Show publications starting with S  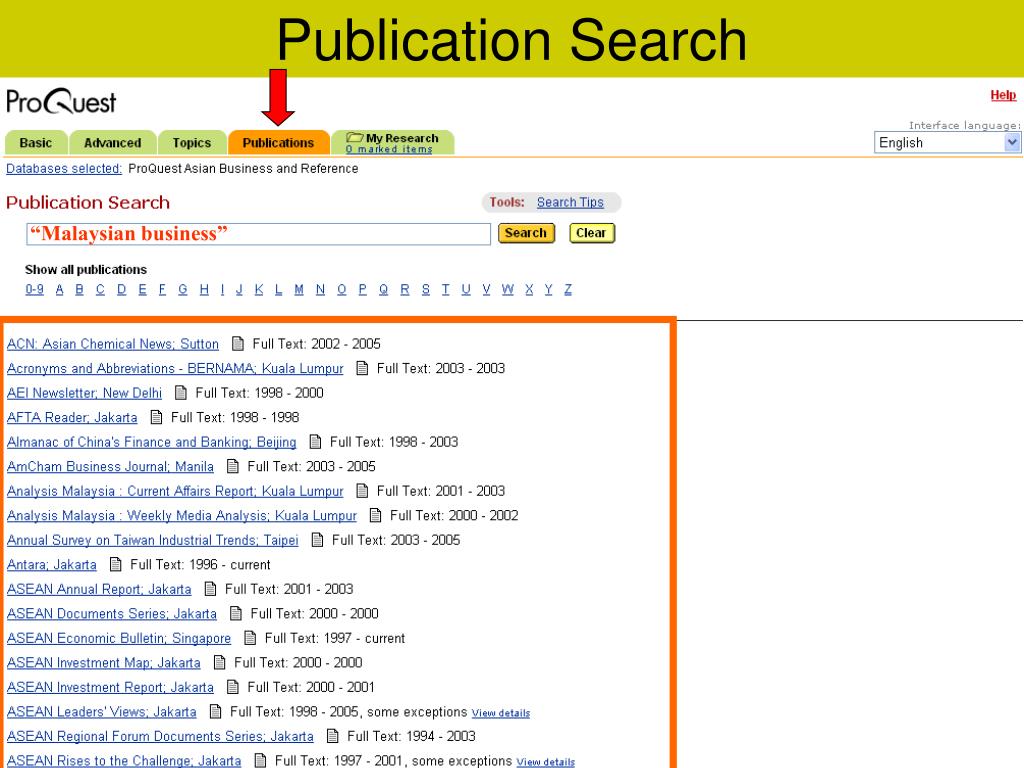tap(426, 289)
